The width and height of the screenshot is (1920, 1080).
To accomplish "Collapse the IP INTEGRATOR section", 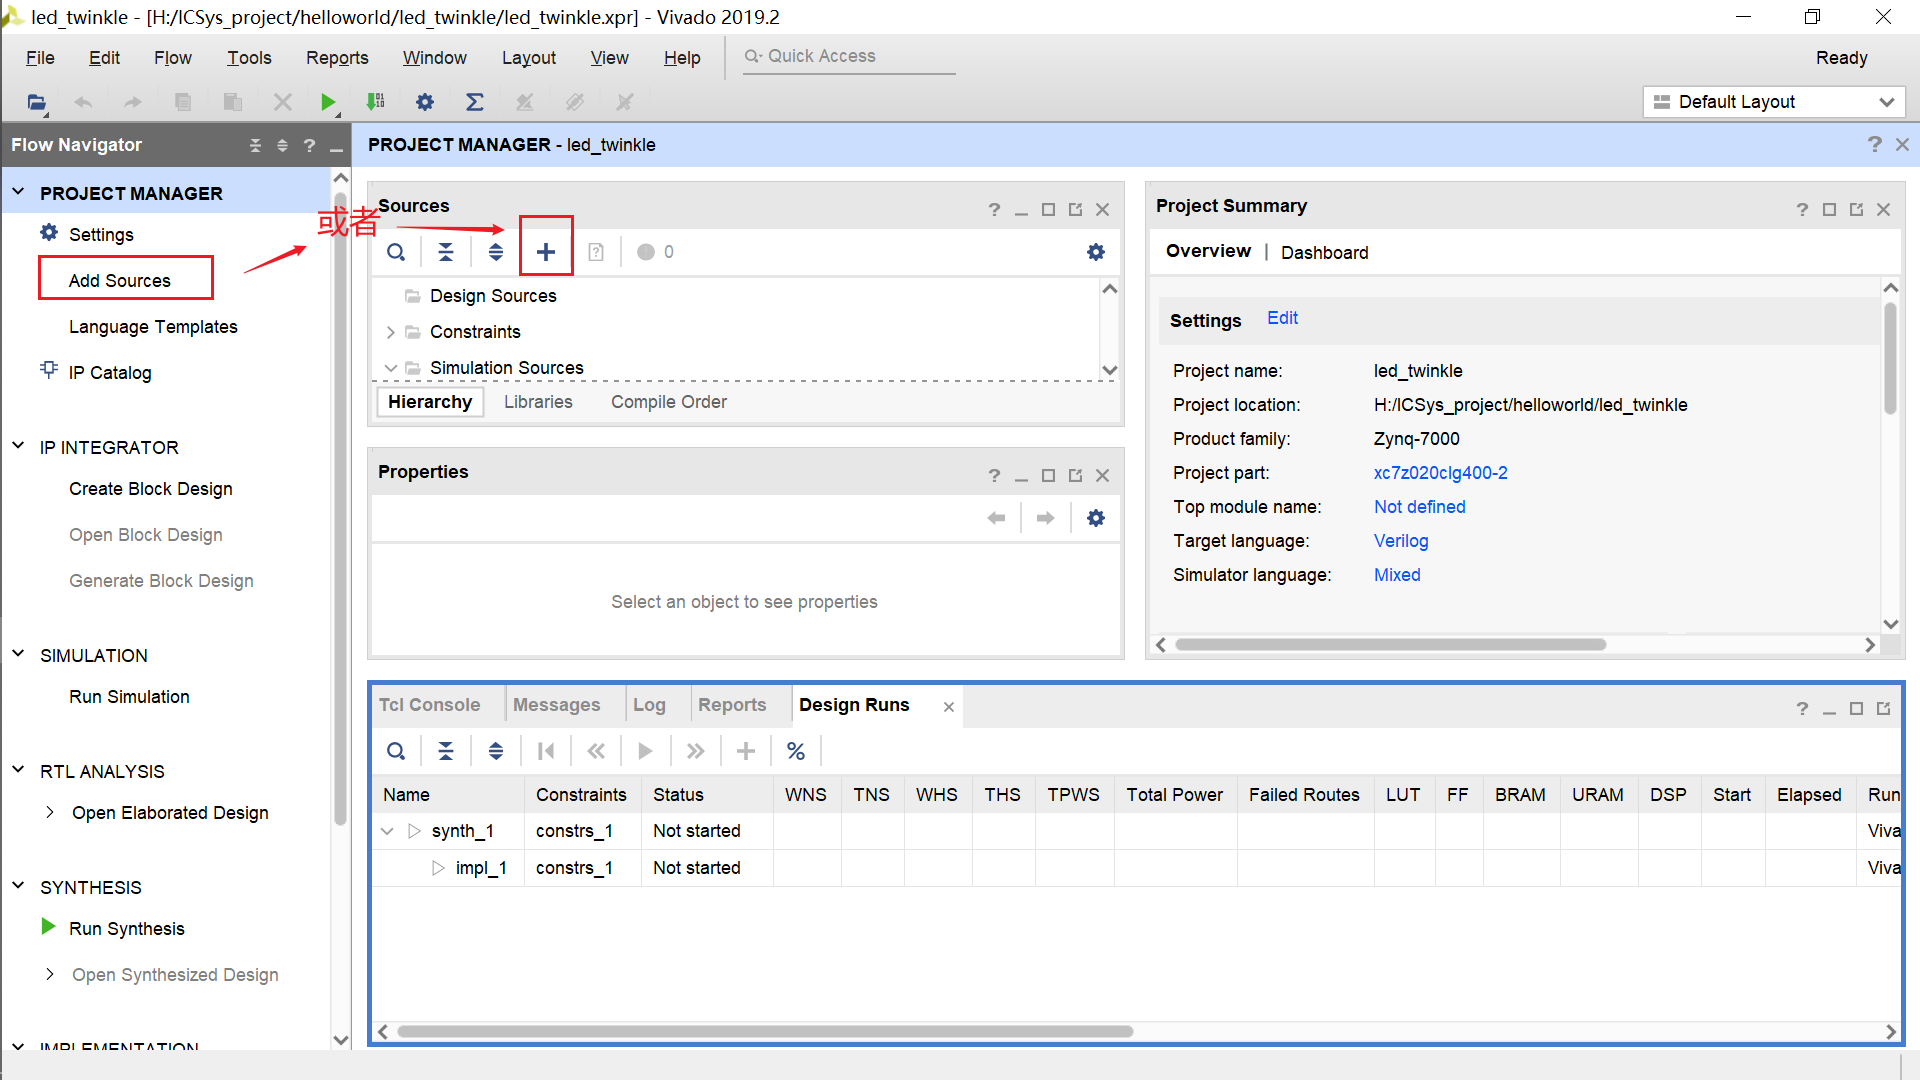I will coord(18,447).
